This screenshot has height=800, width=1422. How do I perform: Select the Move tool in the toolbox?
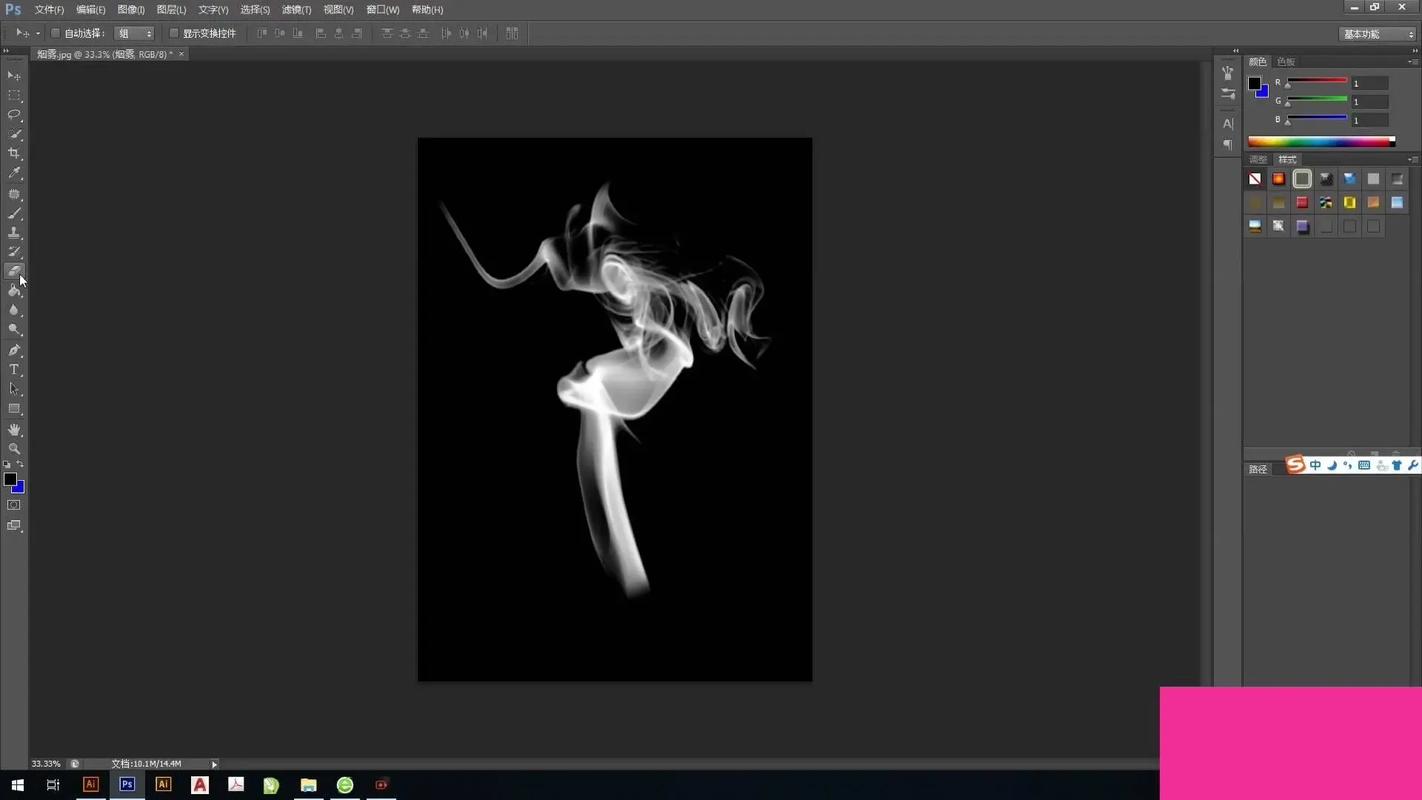tap(14, 76)
